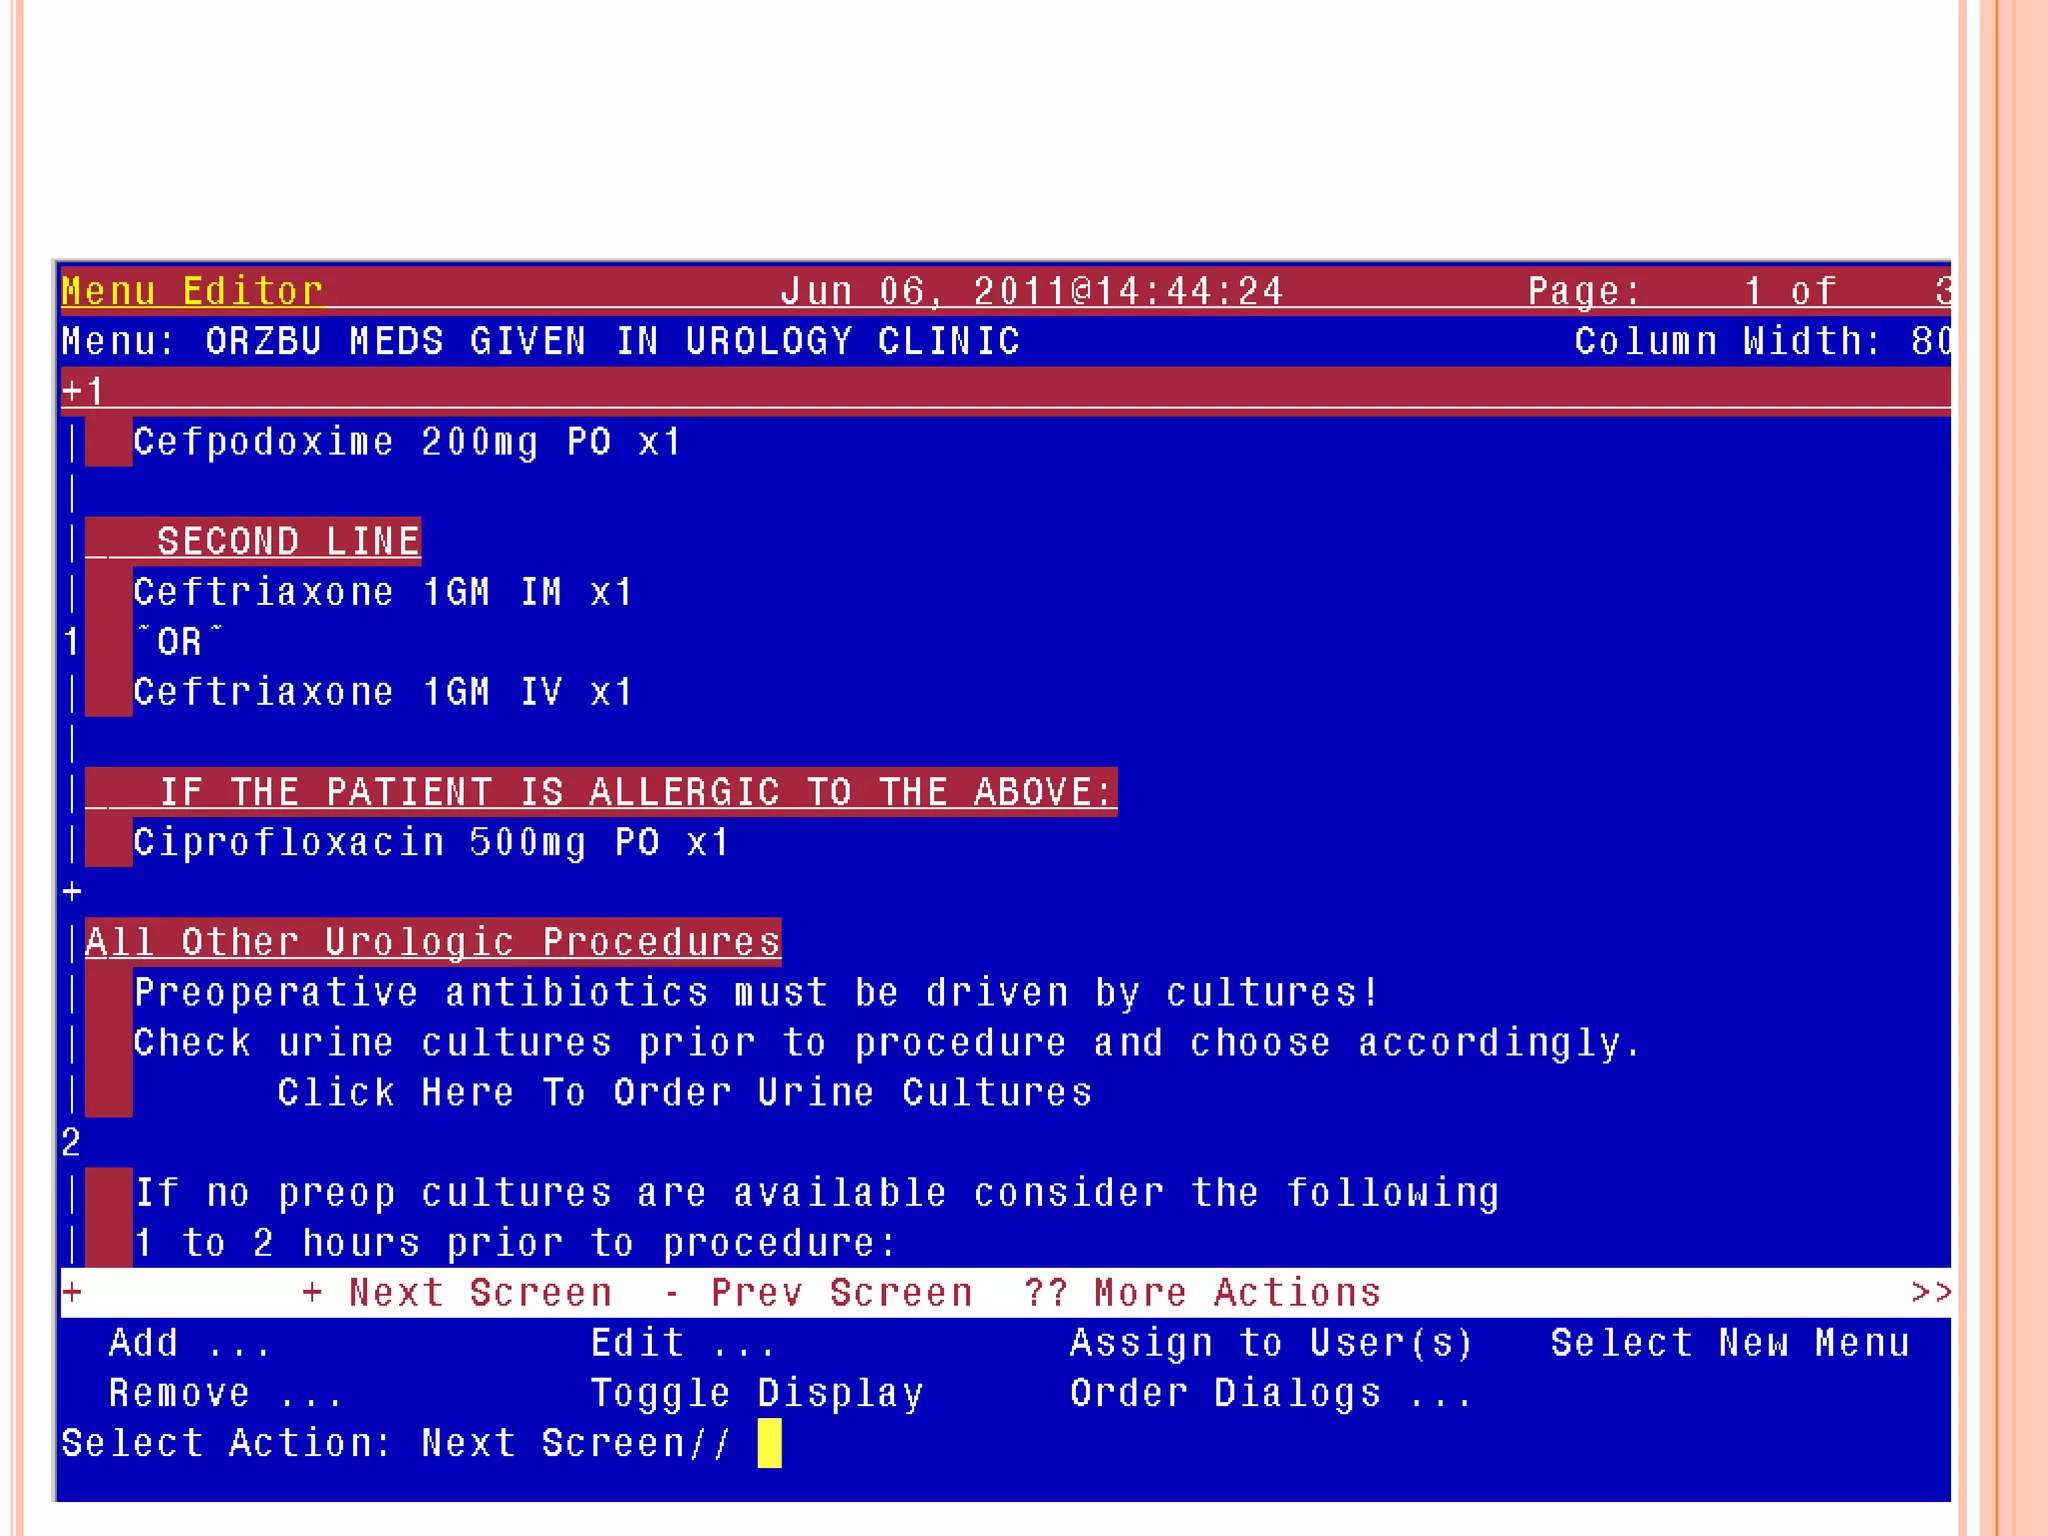Open Assign to User(s) action
Viewport: 2048px width, 1536px height.
click(x=1271, y=1343)
